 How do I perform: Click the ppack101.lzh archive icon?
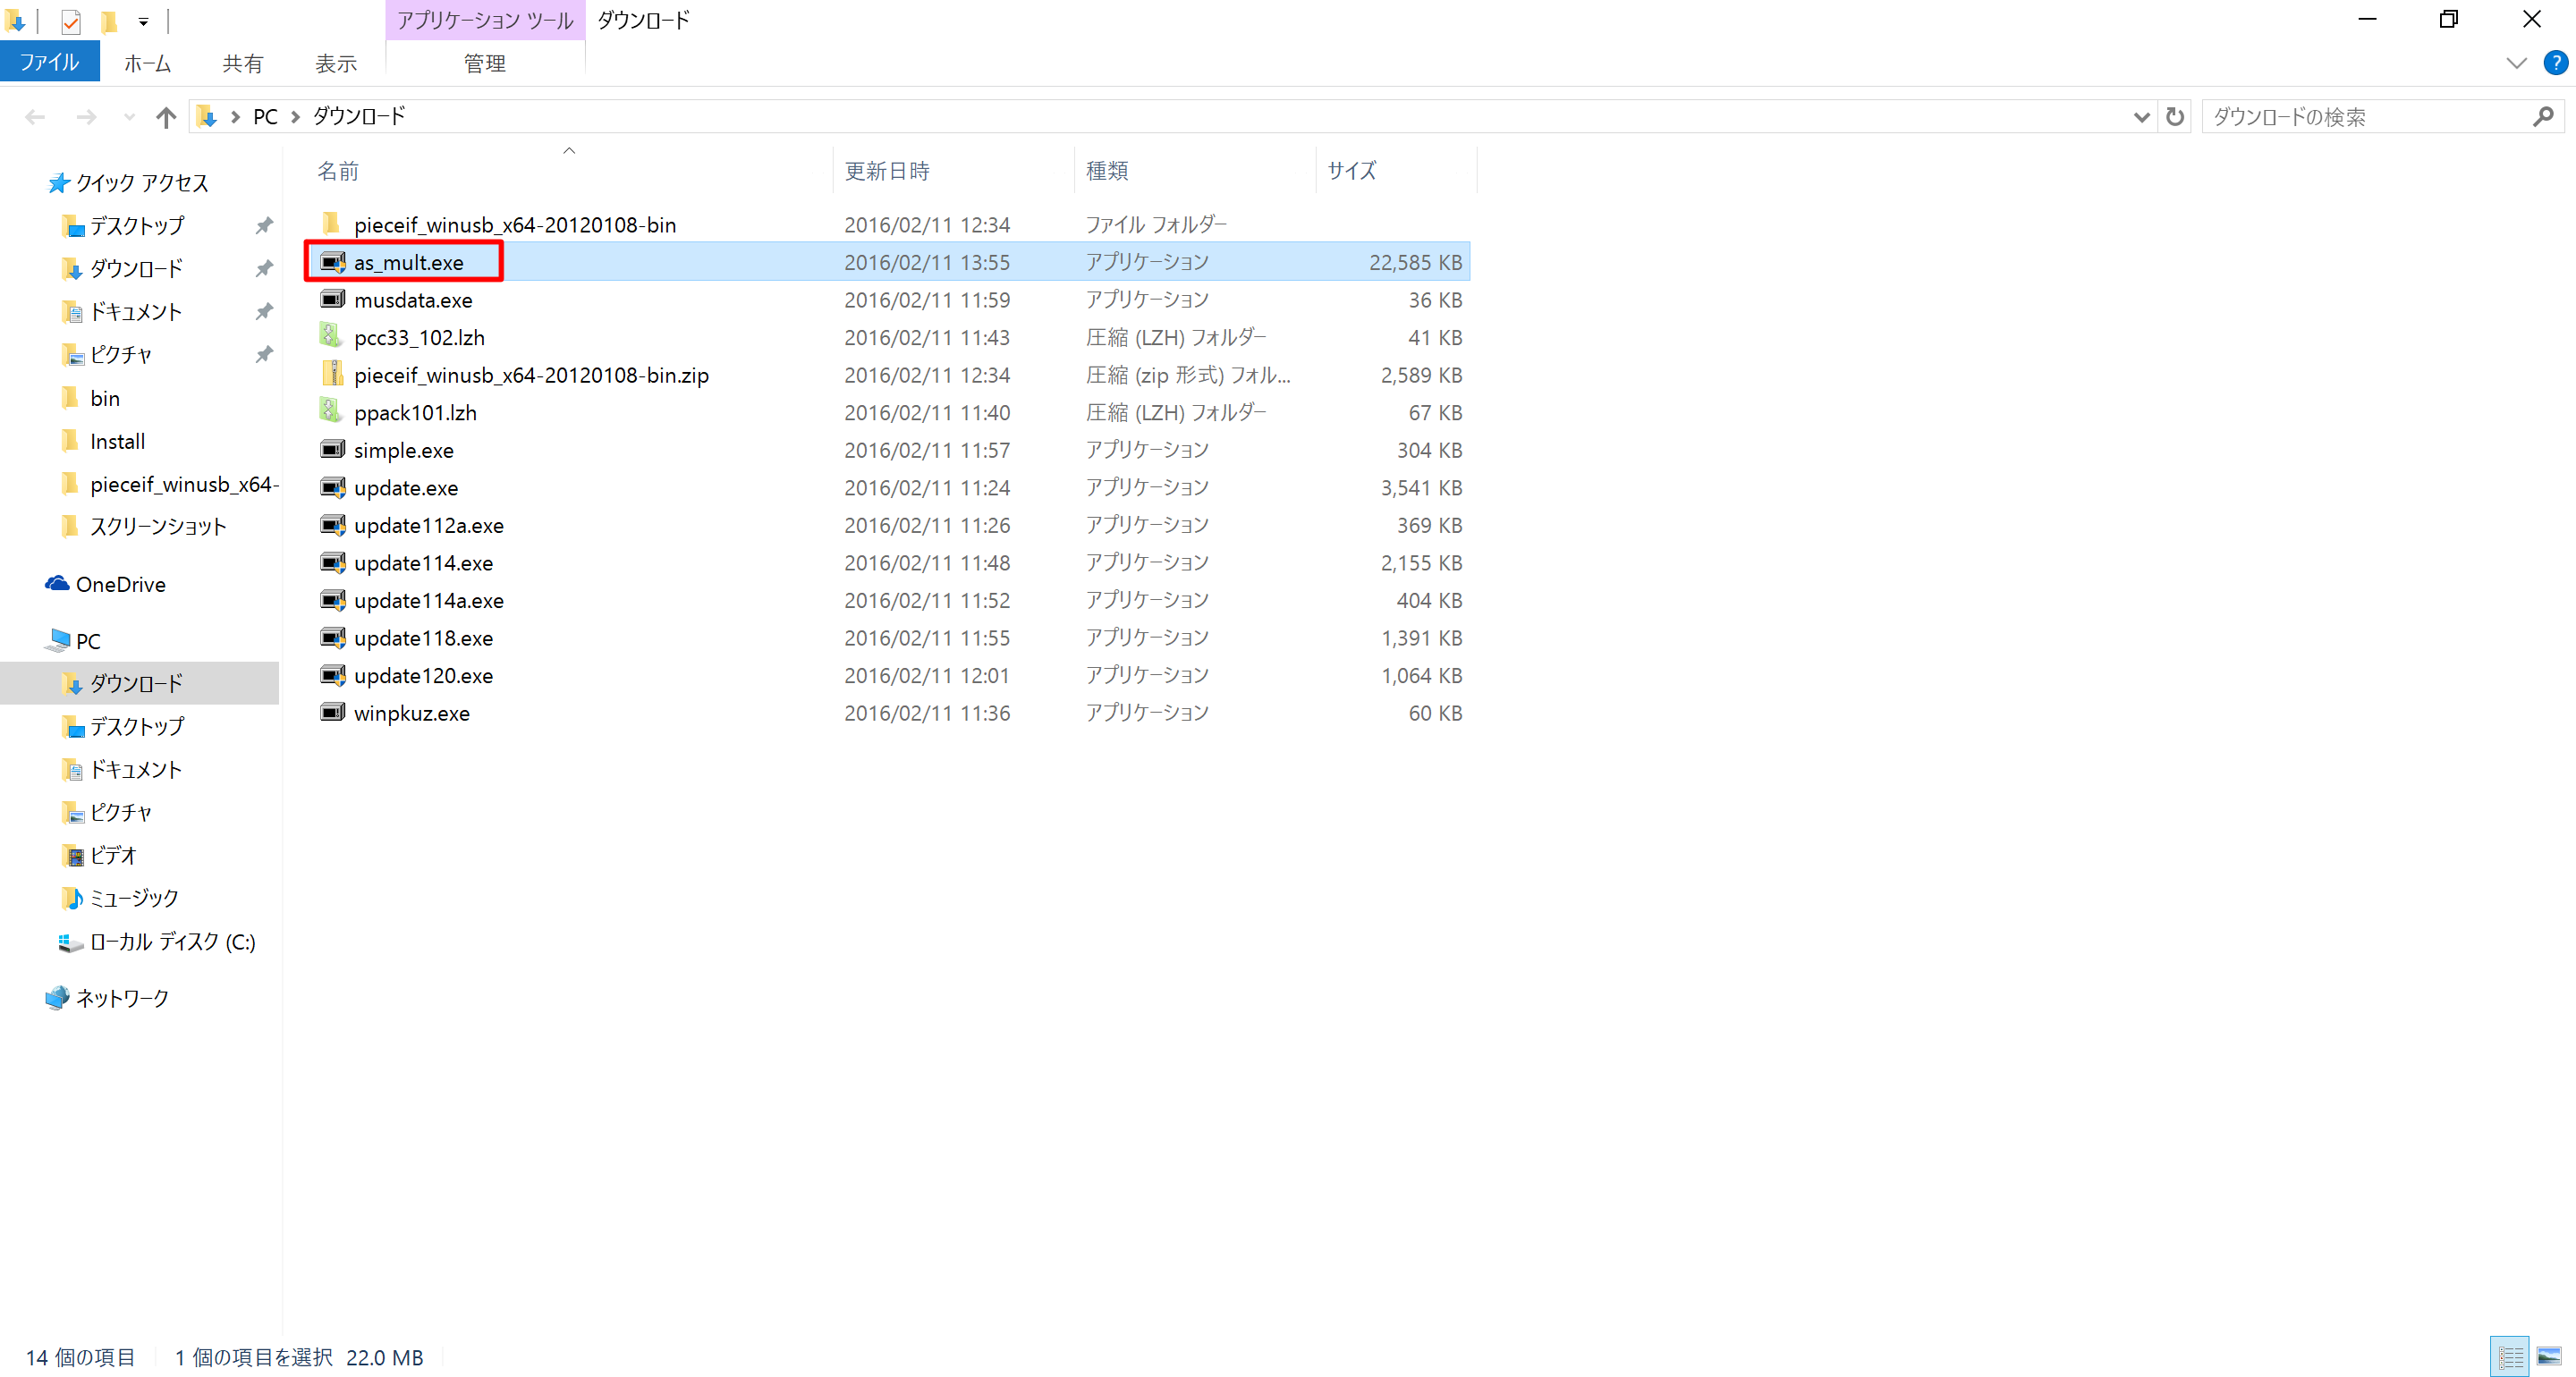tap(332, 411)
